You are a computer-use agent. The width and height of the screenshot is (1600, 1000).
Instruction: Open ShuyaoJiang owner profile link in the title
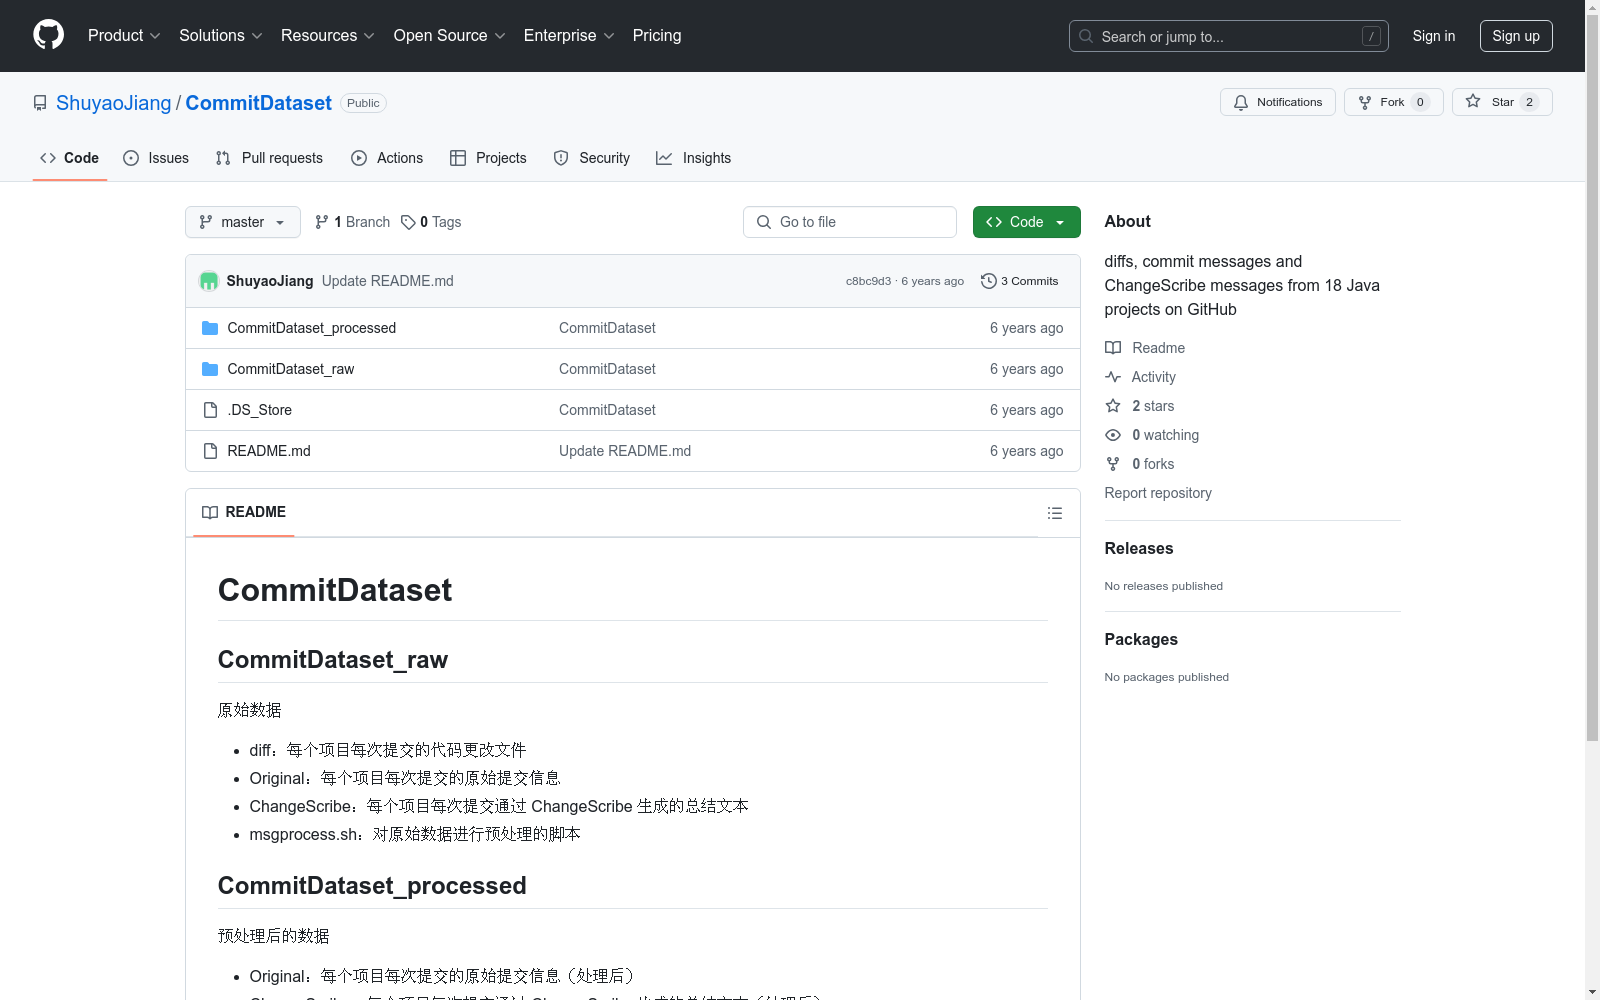(x=114, y=103)
